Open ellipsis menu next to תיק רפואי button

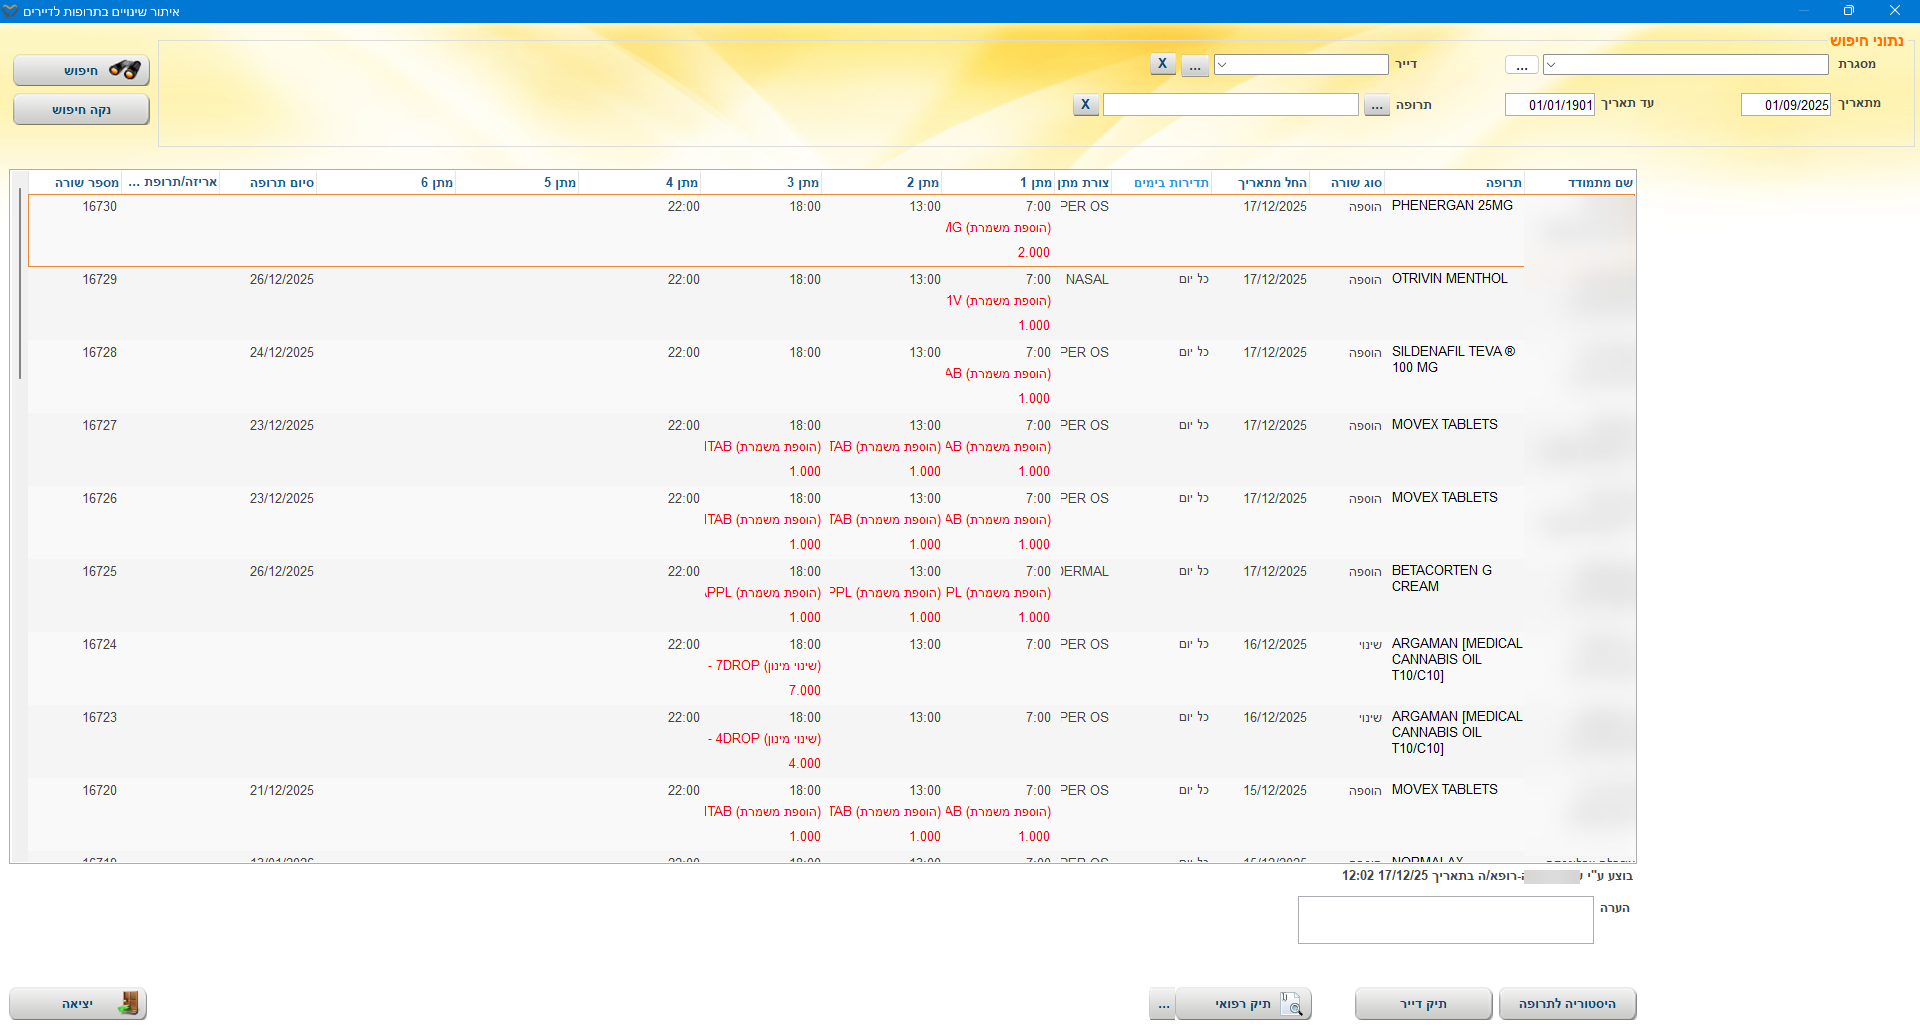pyautogui.click(x=1162, y=1004)
